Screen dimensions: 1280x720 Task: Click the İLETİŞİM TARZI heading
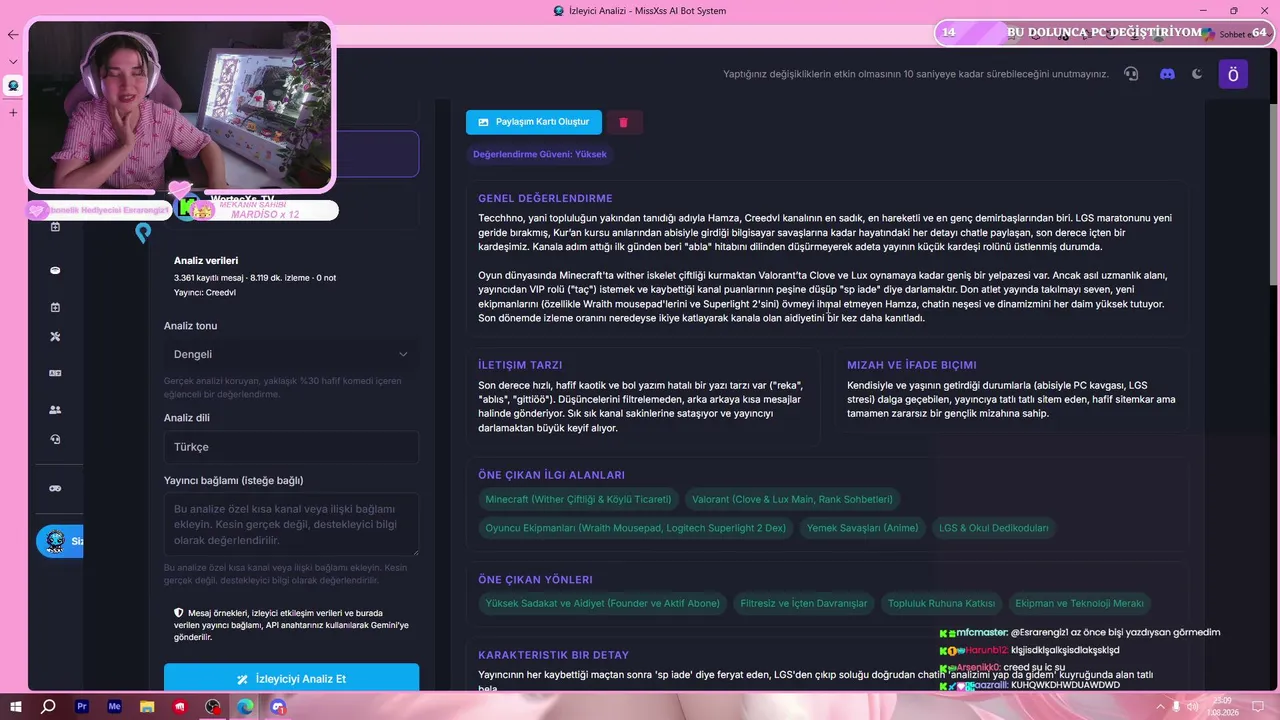point(520,365)
